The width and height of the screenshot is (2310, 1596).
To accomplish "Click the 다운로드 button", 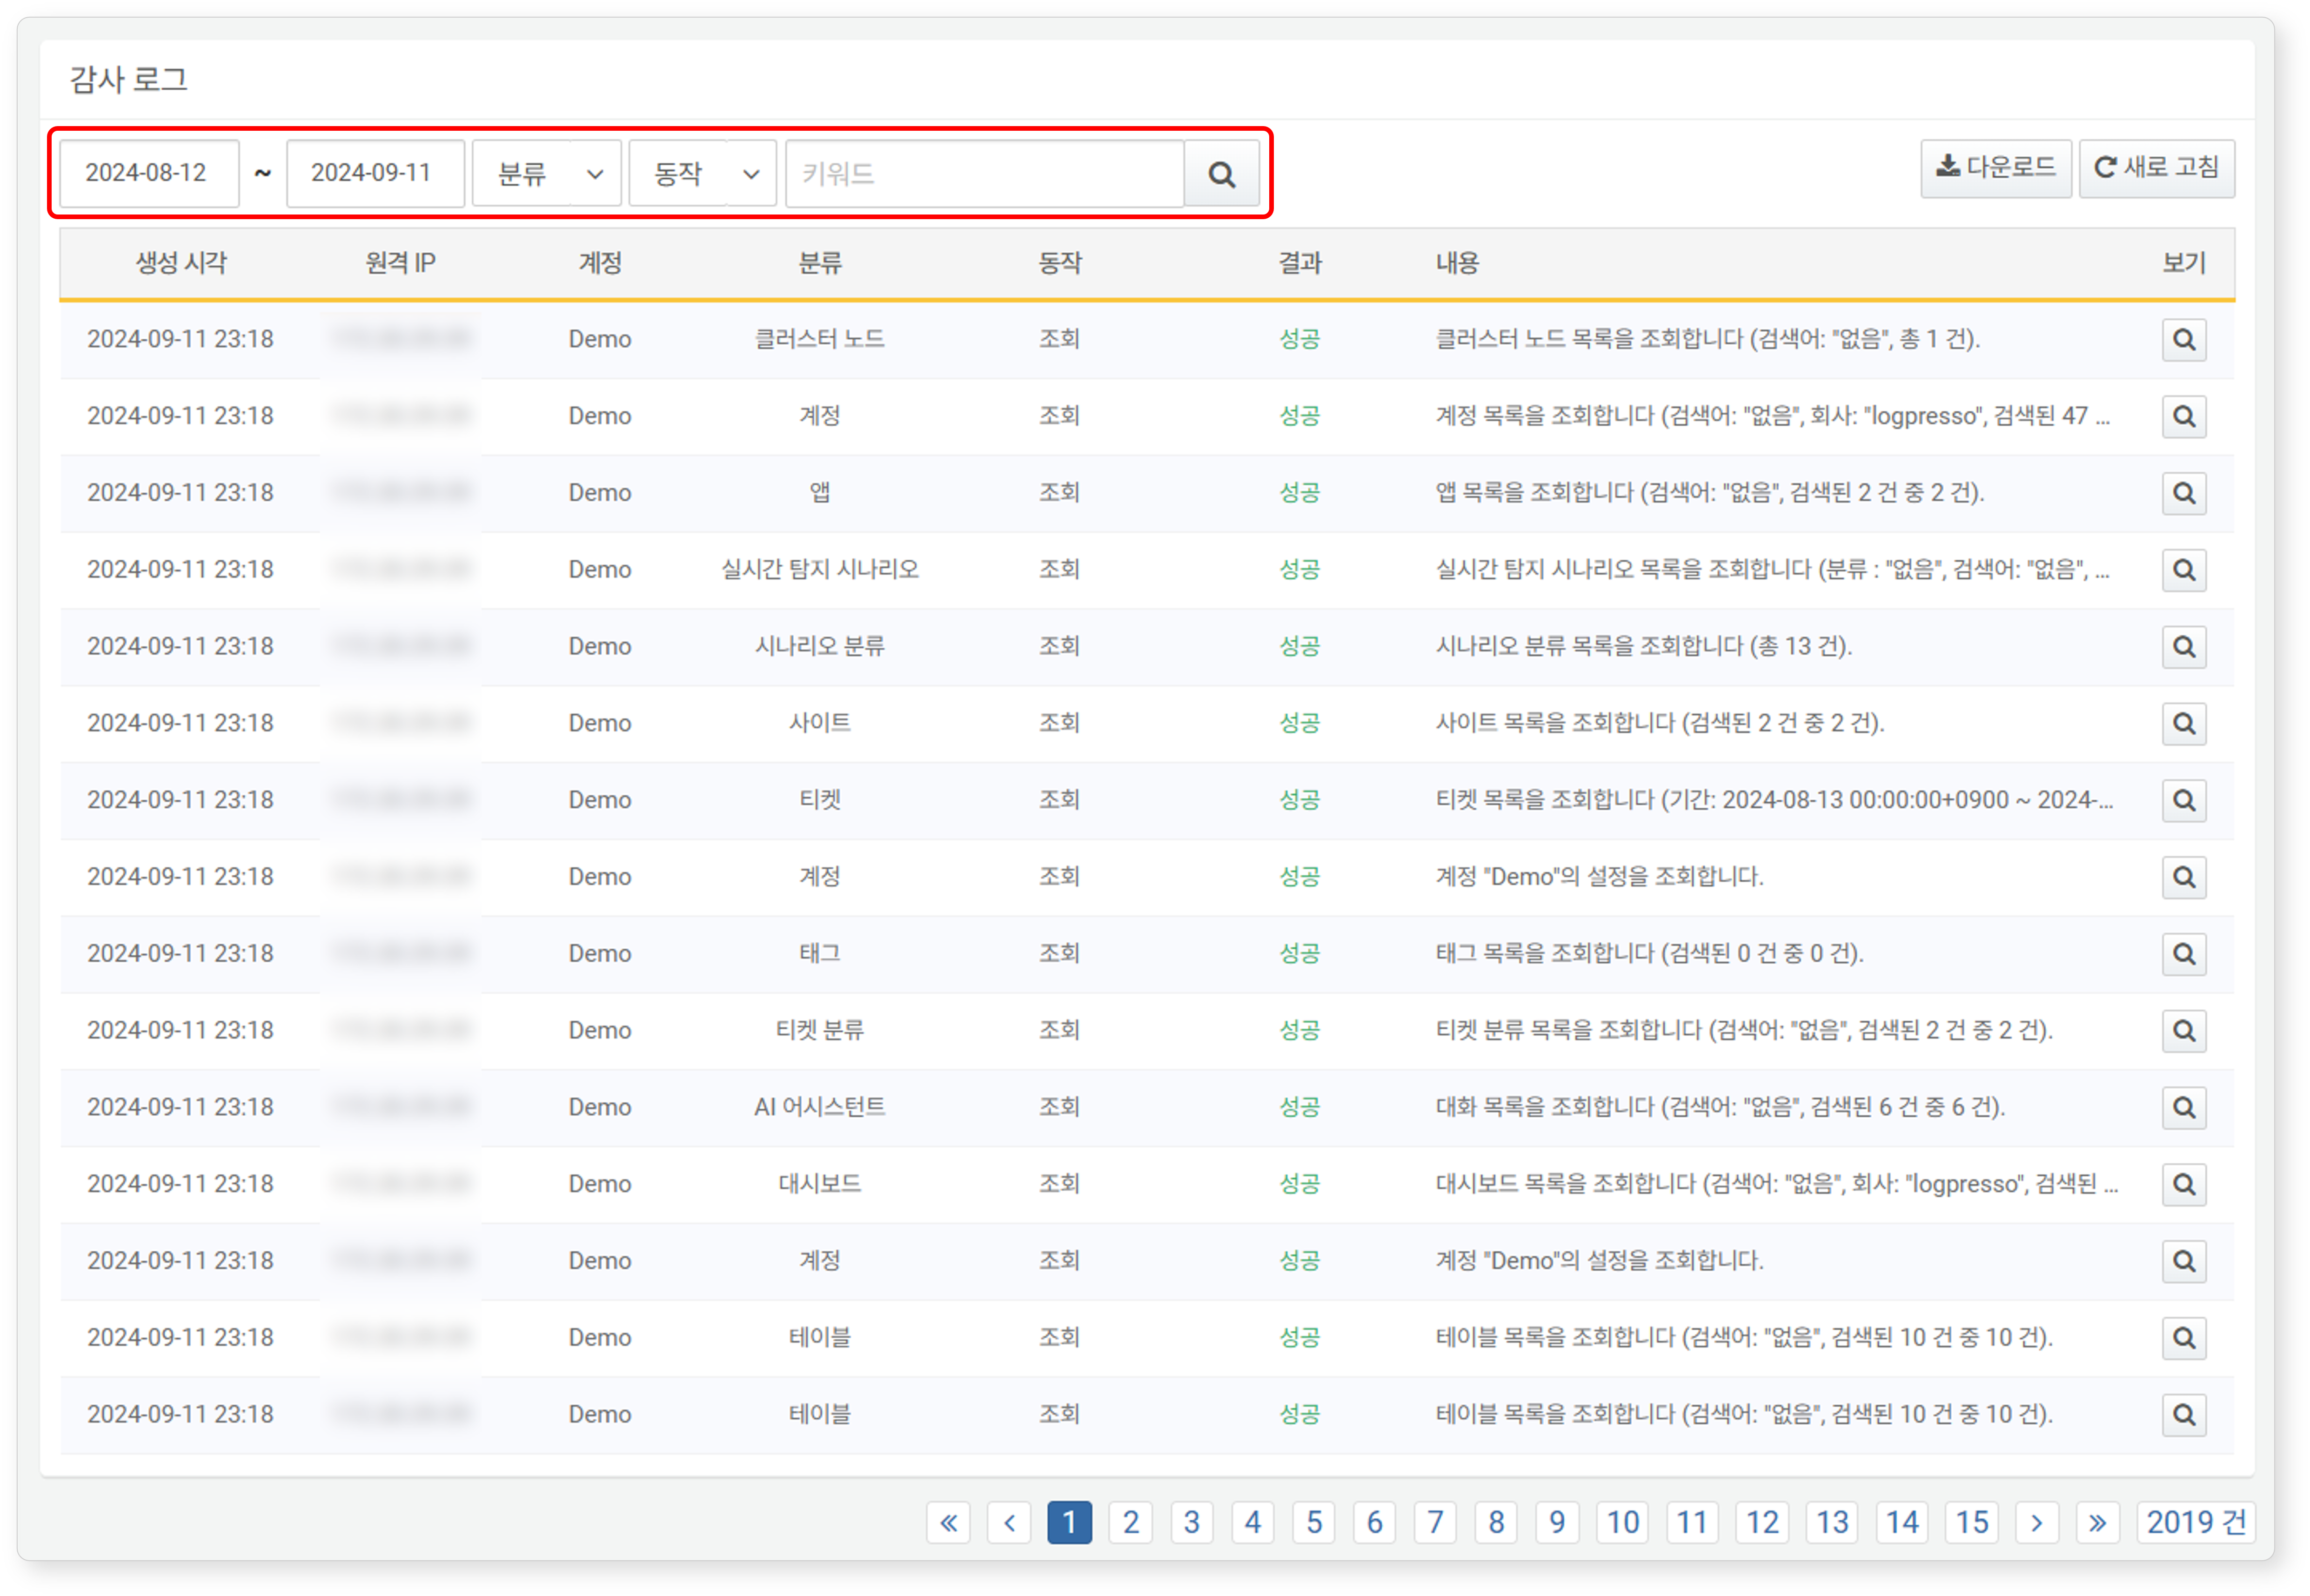I will coord(1995,168).
